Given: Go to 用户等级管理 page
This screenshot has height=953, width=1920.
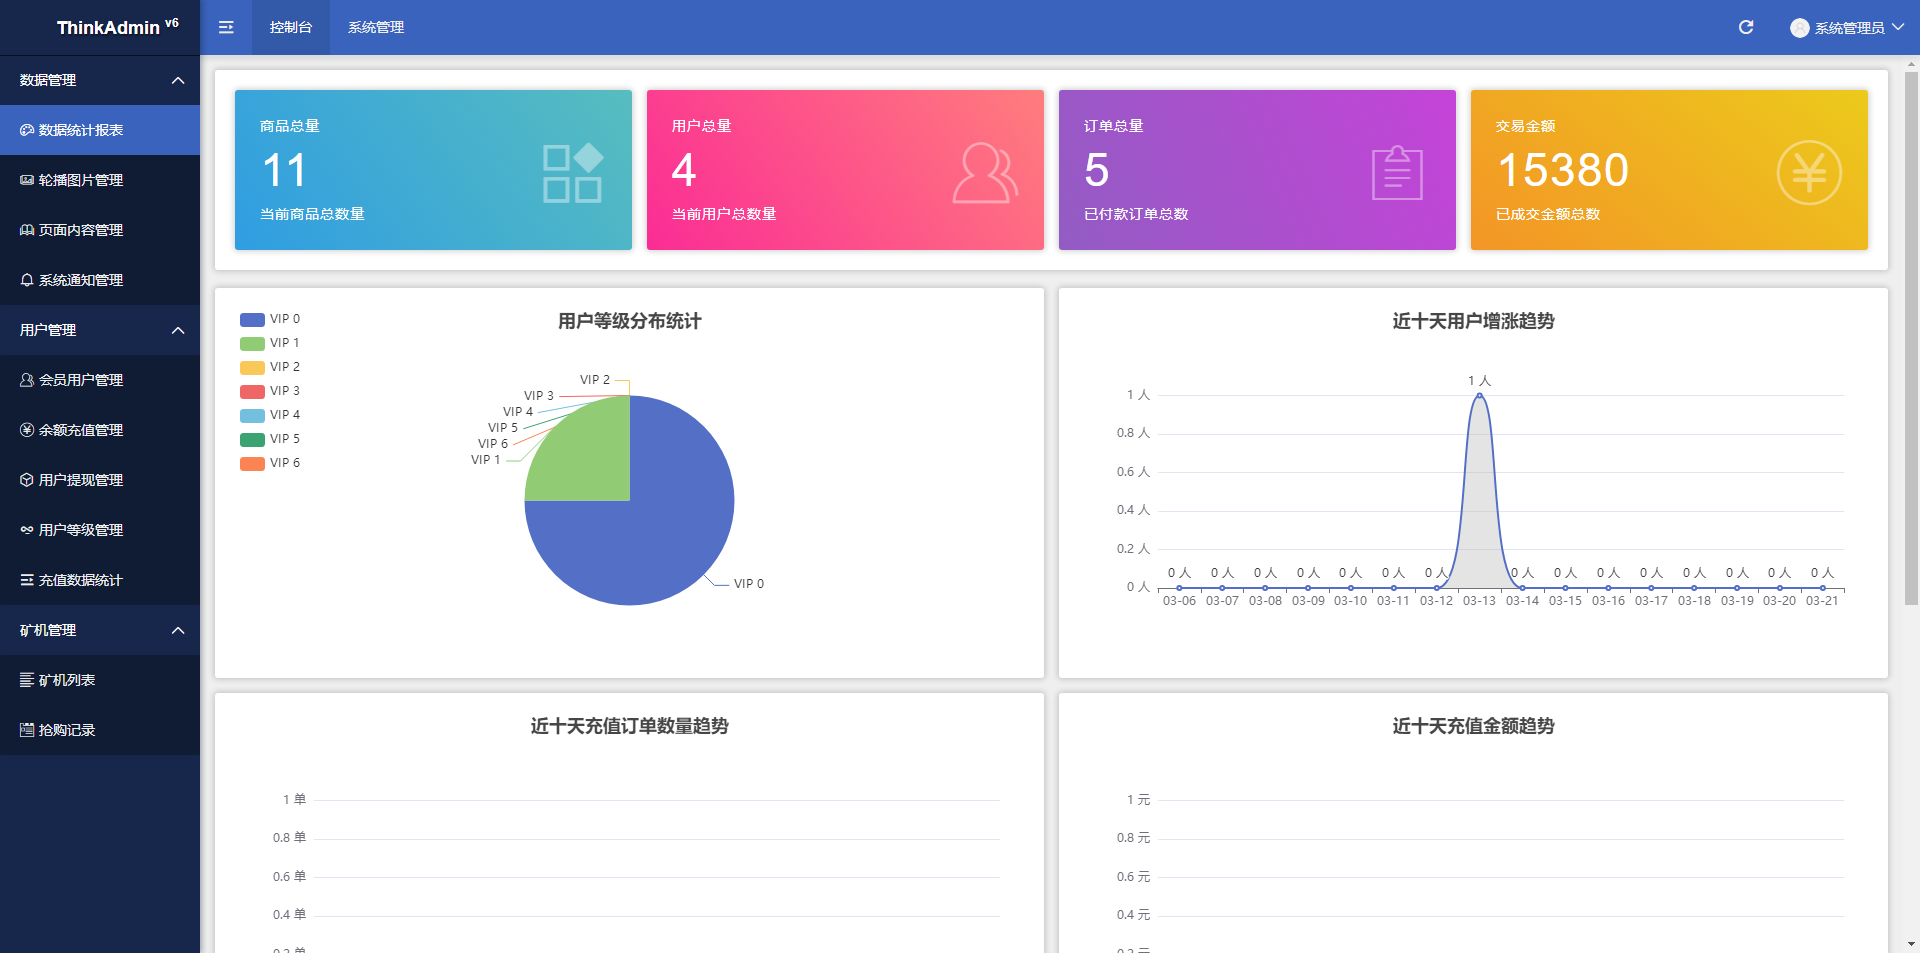Looking at the screenshot, I should (x=100, y=530).
